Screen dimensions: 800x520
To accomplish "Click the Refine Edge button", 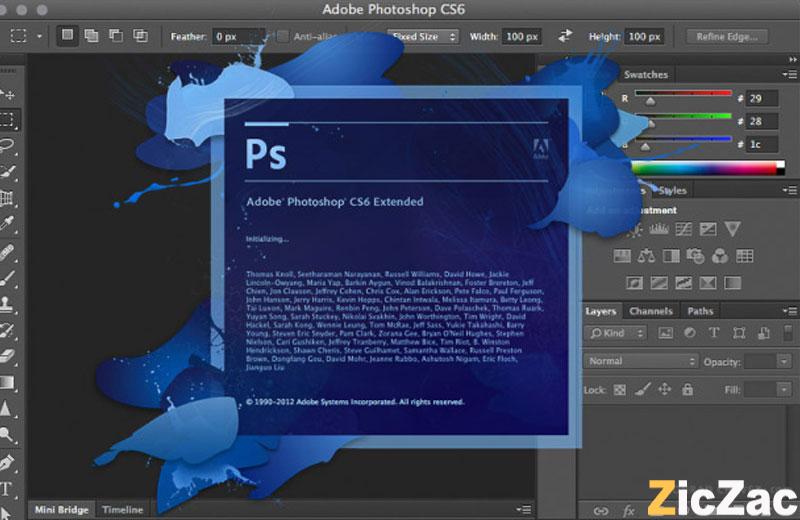I will [x=726, y=36].
